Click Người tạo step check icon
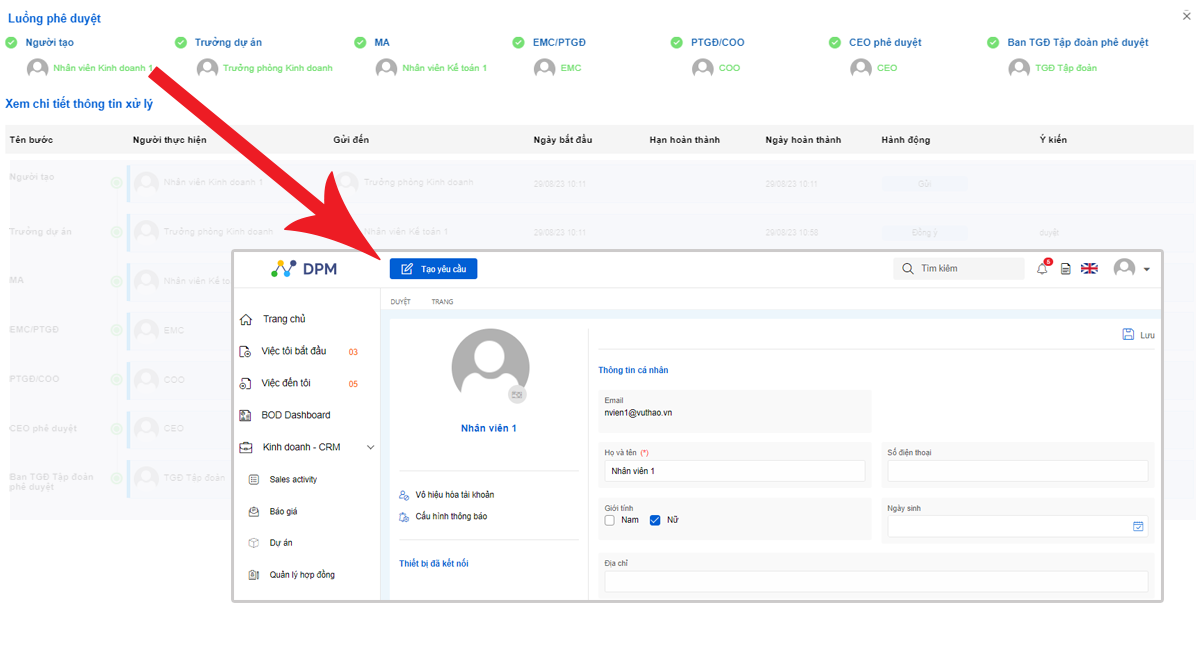1200x660 pixels. [x=11, y=42]
